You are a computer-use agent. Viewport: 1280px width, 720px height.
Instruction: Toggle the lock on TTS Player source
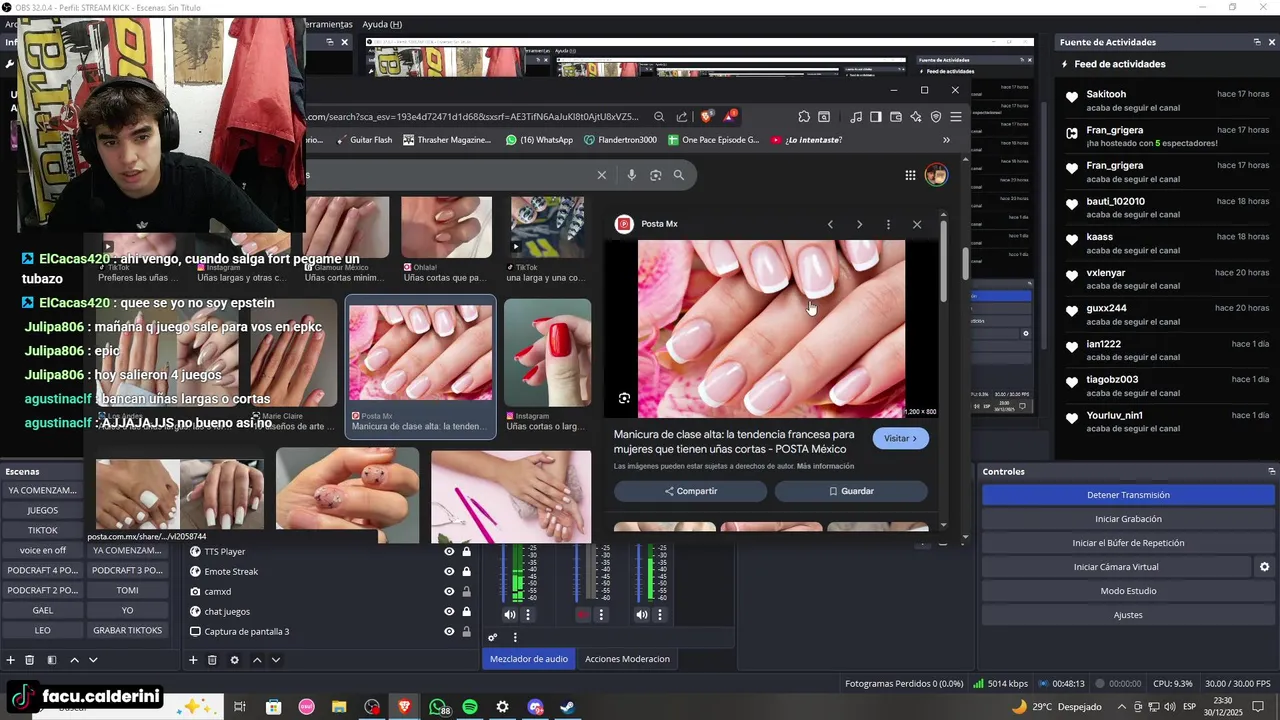[x=466, y=551]
